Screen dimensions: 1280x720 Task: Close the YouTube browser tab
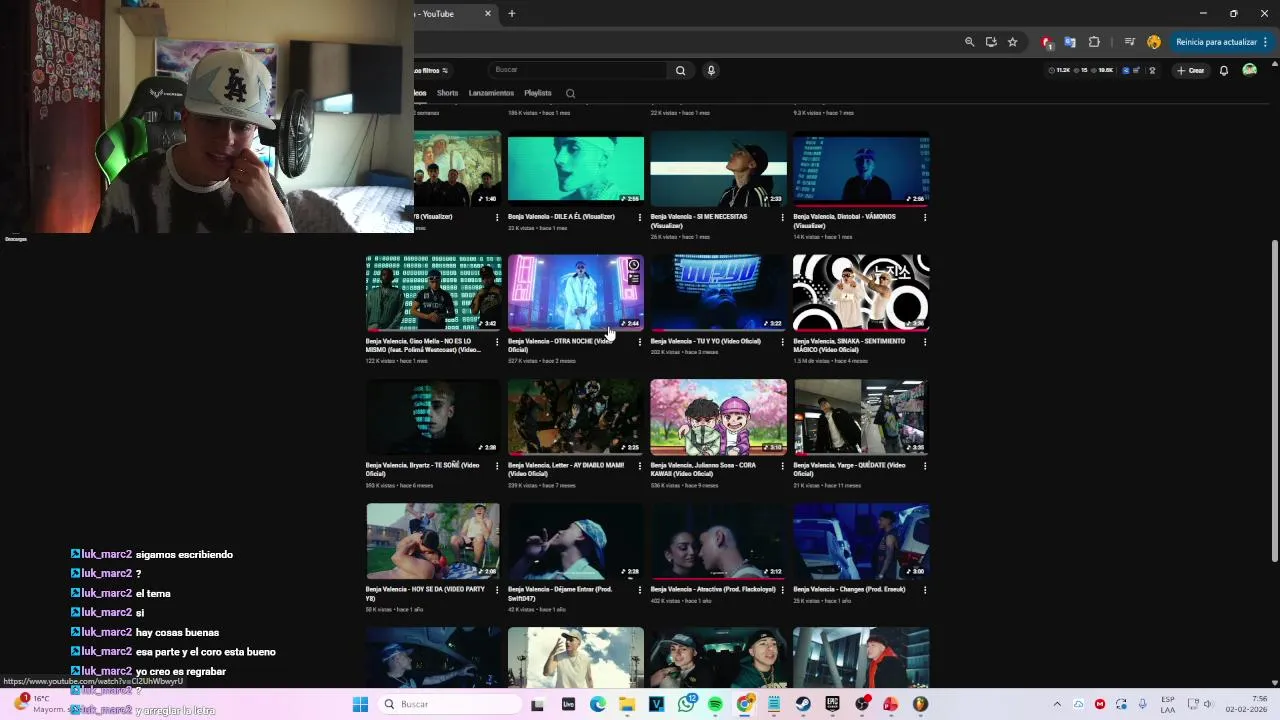(x=488, y=13)
